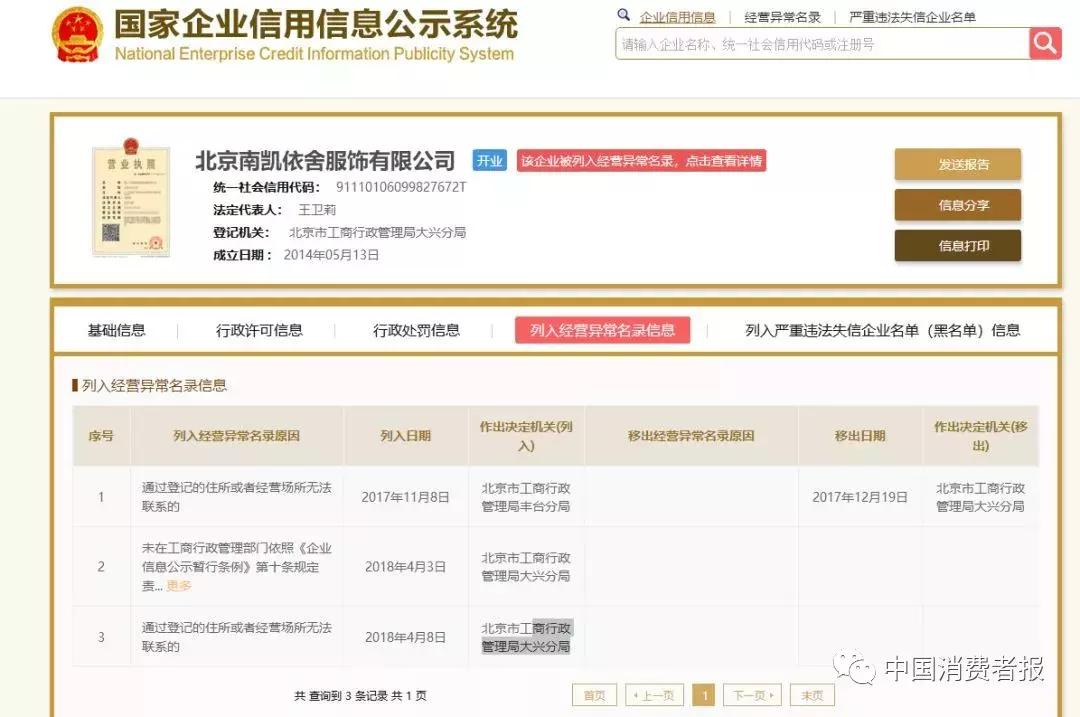Switch to the 基础信息 tab
The image size is (1080, 717).
(x=116, y=330)
